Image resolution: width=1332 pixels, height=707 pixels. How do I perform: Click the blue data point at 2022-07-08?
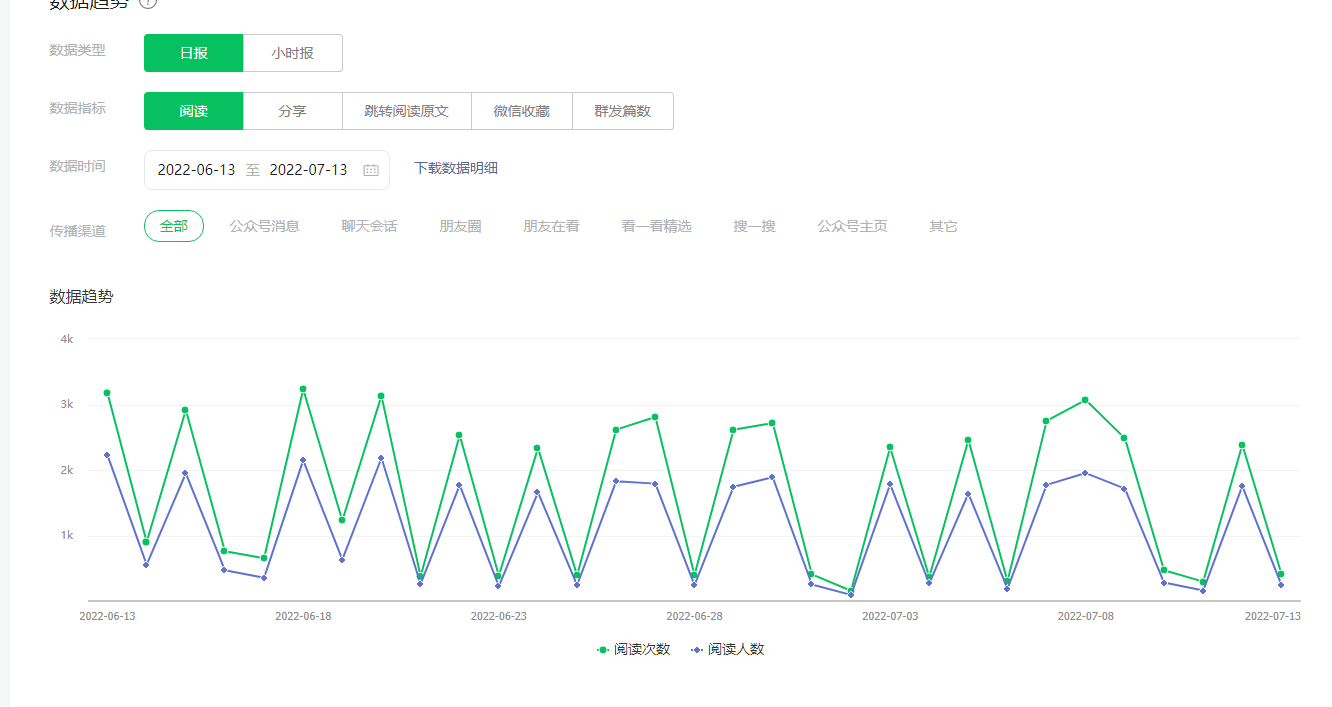click(1085, 473)
